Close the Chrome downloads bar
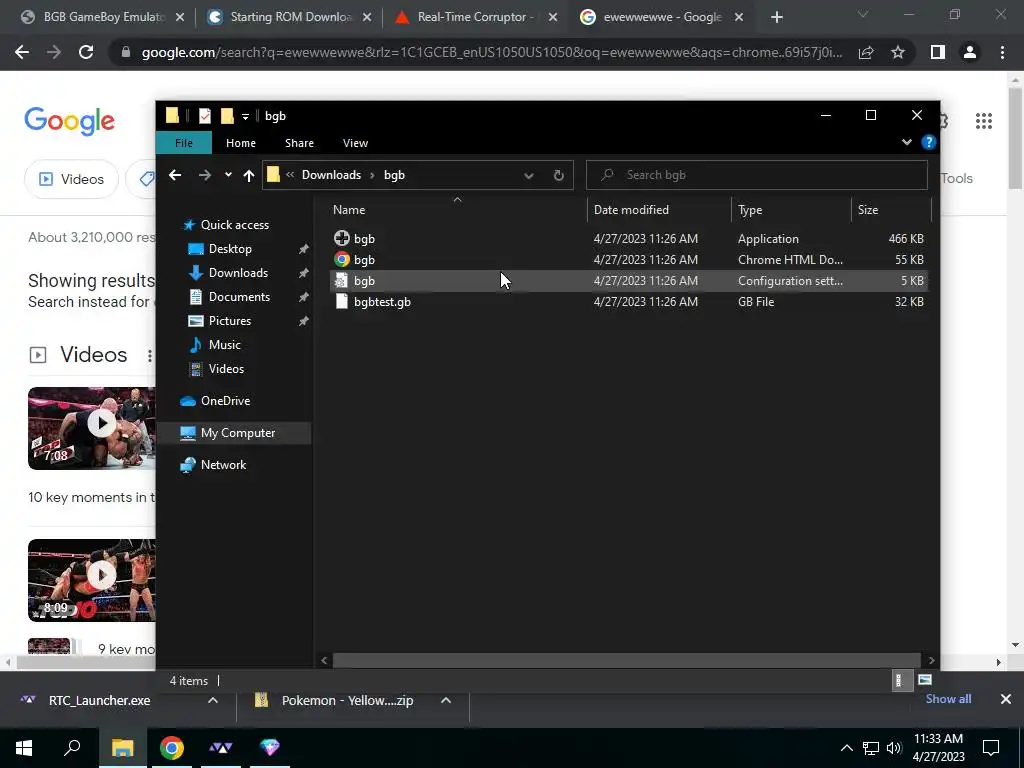The width and height of the screenshot is (1024, 768). (1006, 699)
